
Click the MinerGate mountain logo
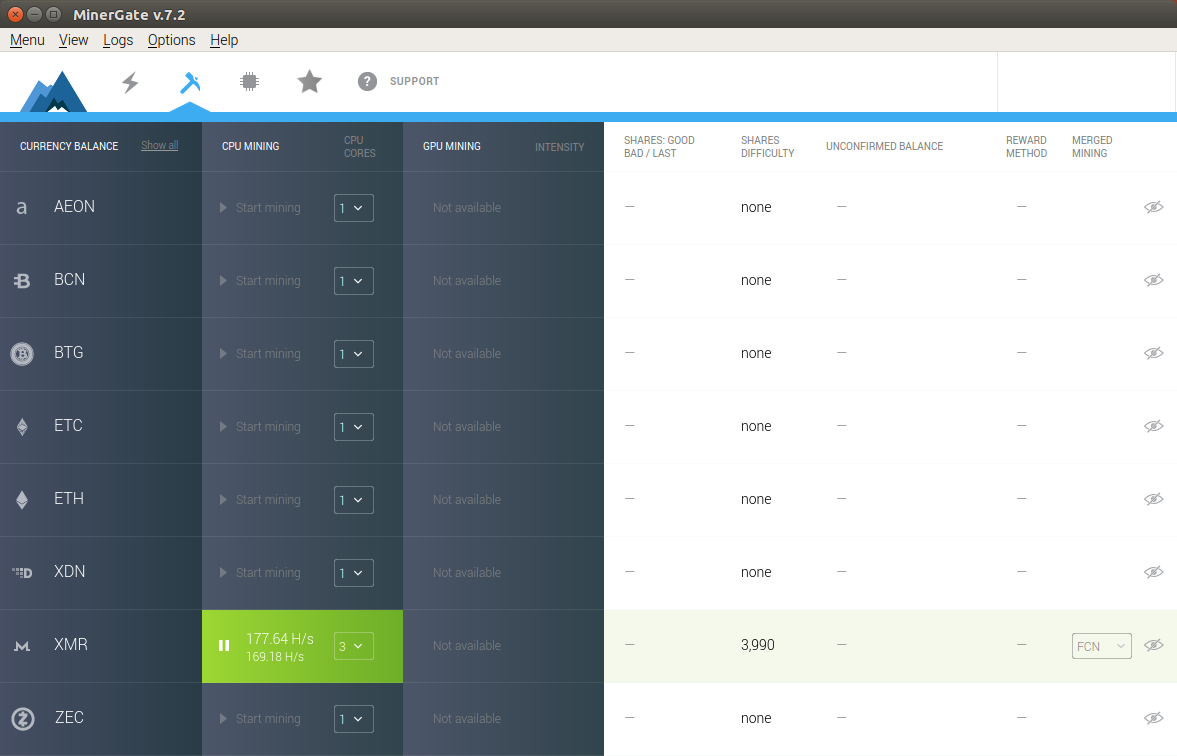53,92
